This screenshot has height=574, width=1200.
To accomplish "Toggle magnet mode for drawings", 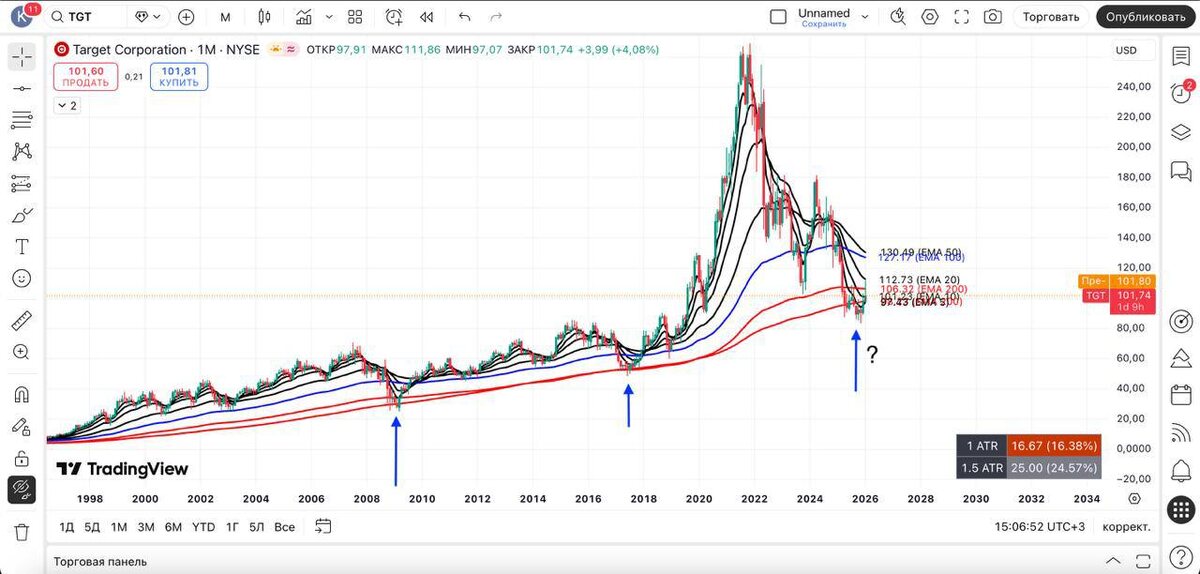I will 22,395.
